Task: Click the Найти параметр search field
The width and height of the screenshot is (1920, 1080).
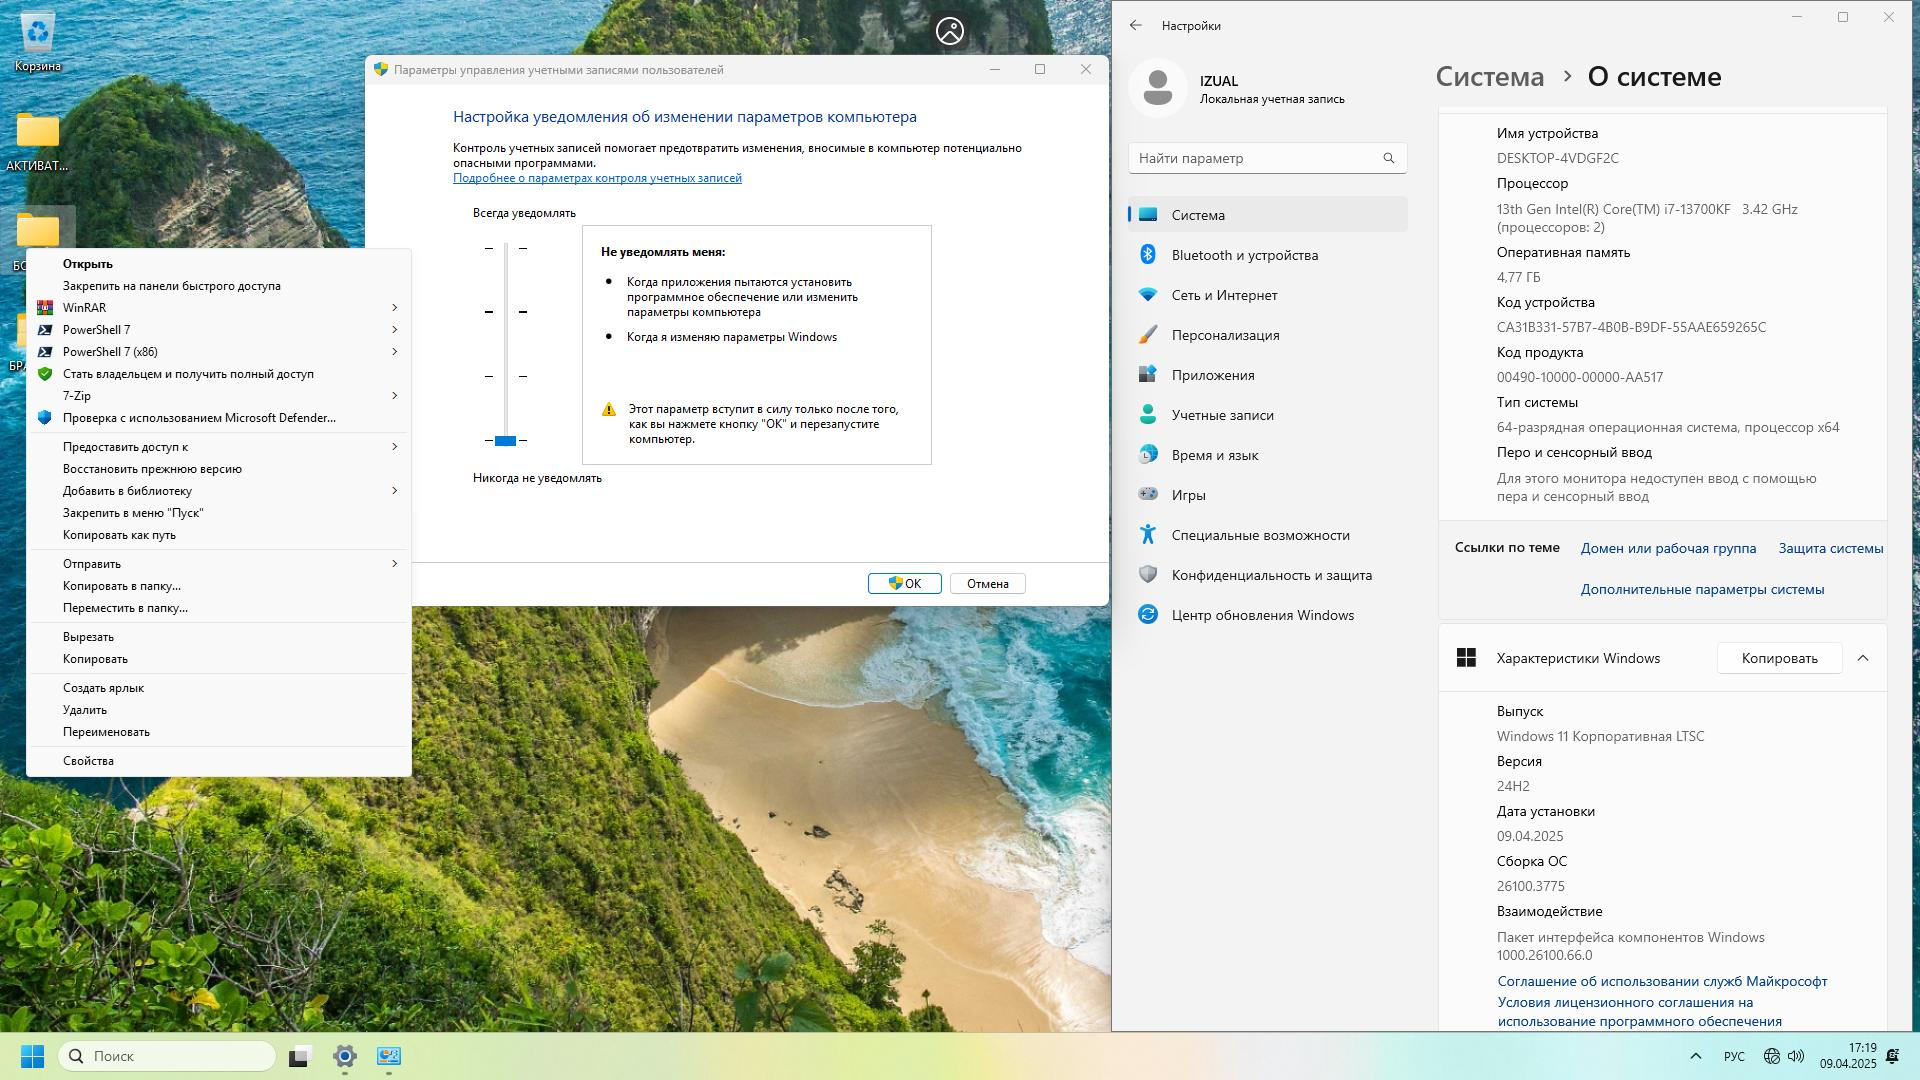Action: 1255,158
